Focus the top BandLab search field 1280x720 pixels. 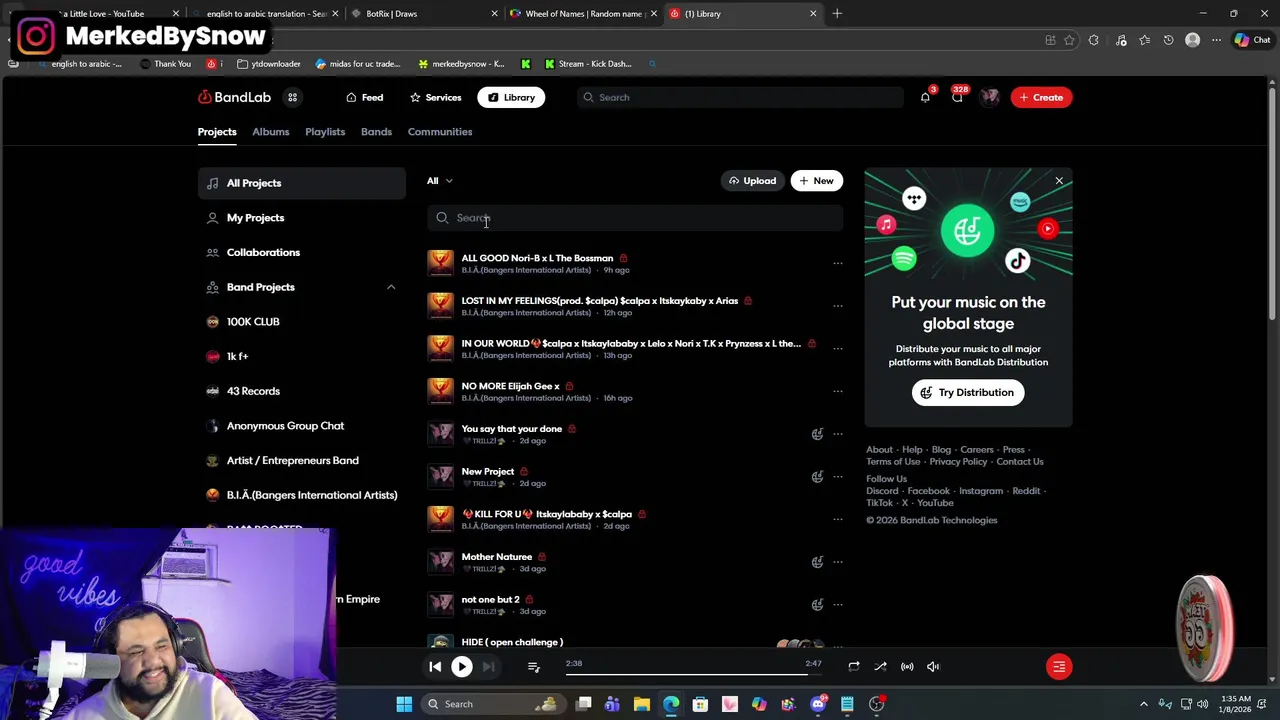pyautogui.click(x=741, y=97)
